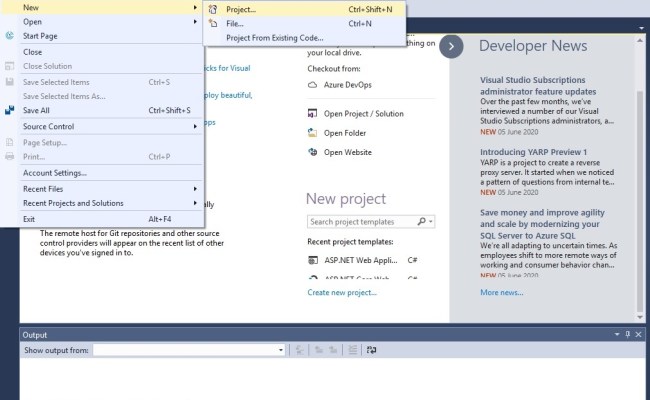This screenshot has height=400, width=650.
Task: Click the New Project icon in the submenu
Action: (x=213, y=9)
